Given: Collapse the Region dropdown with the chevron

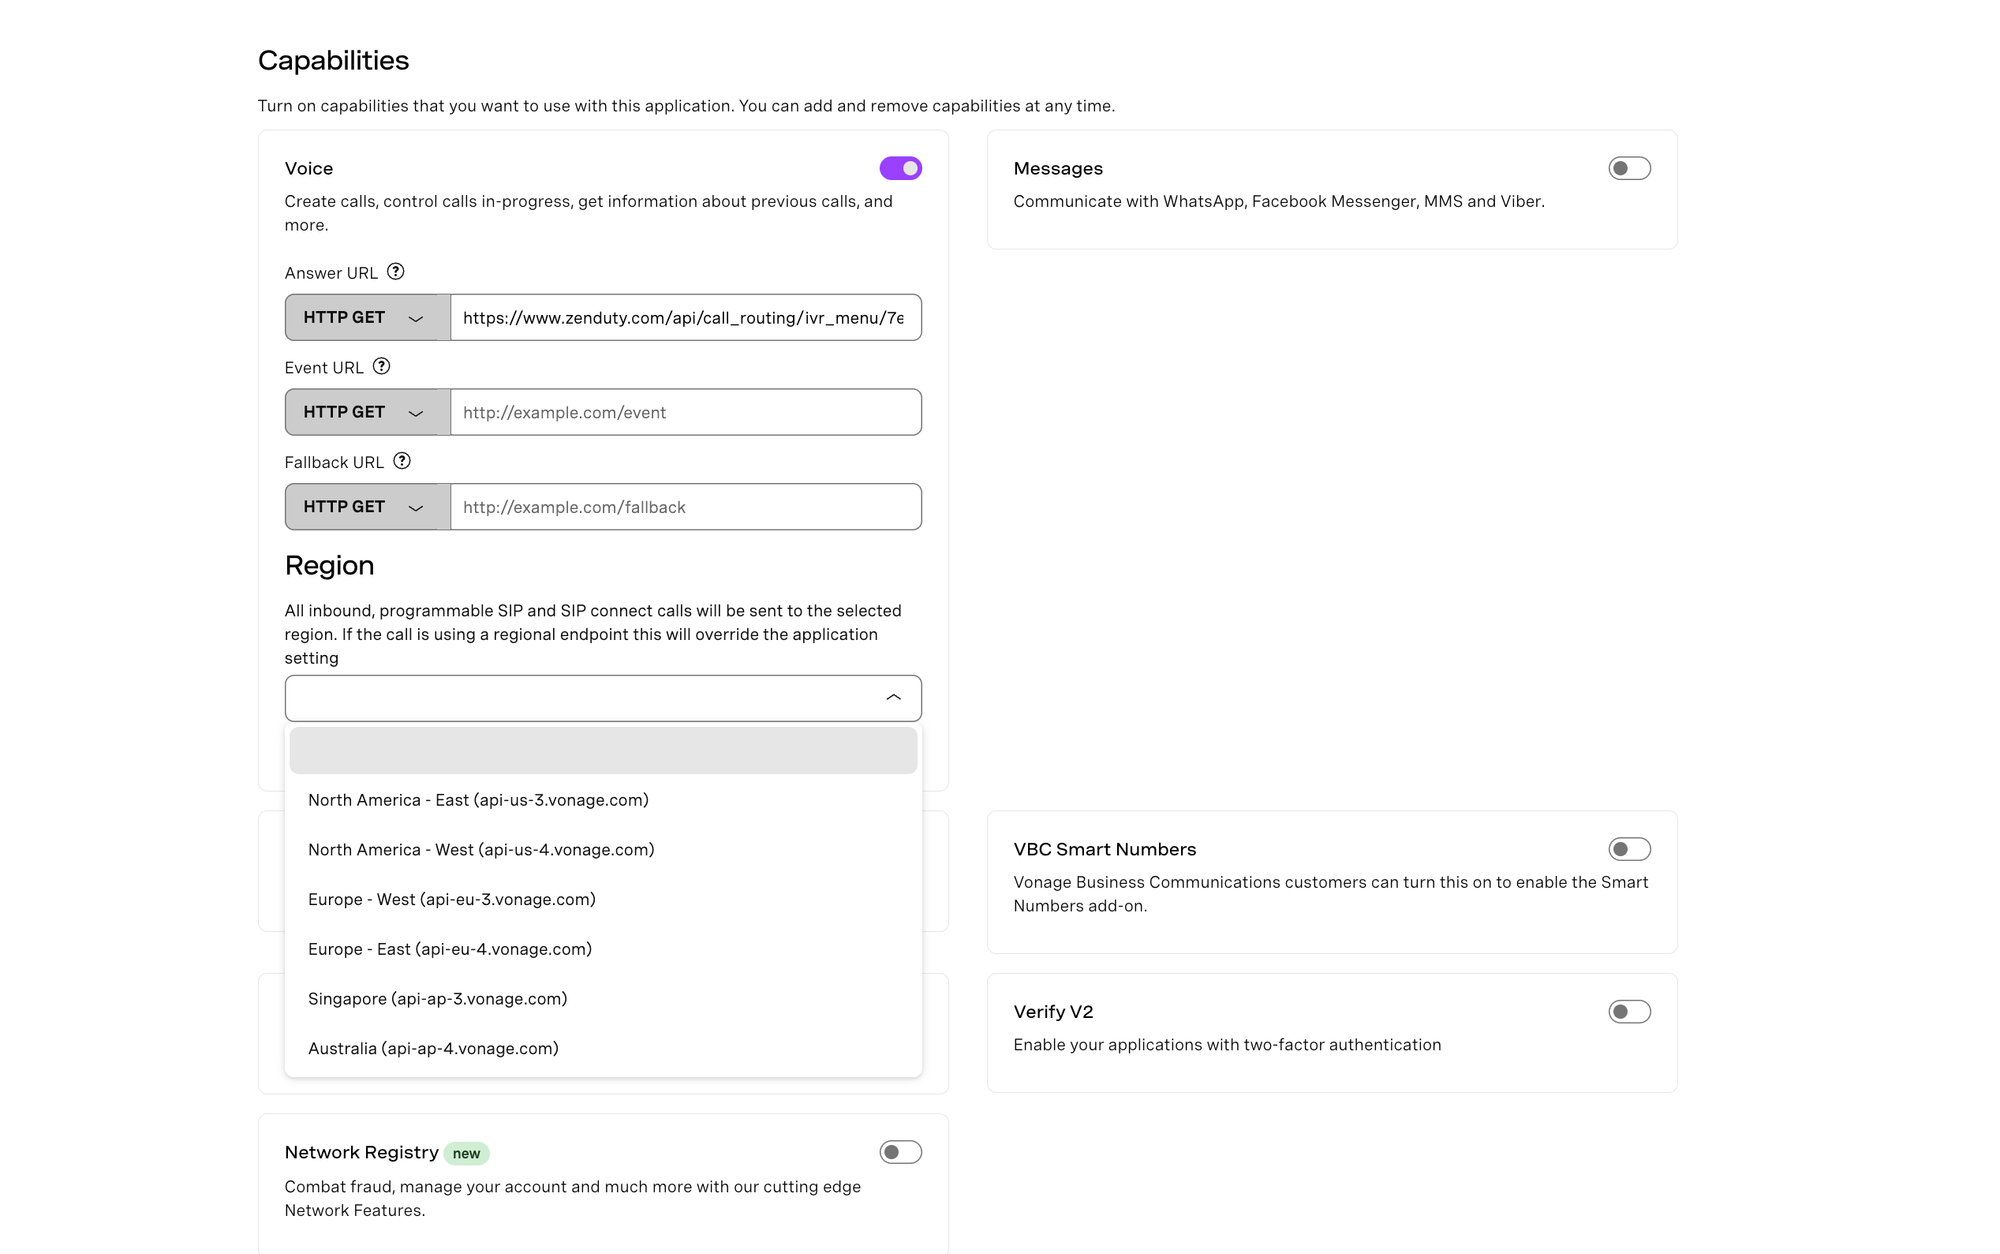Looking at the screenshot, I should click(893, 698).
